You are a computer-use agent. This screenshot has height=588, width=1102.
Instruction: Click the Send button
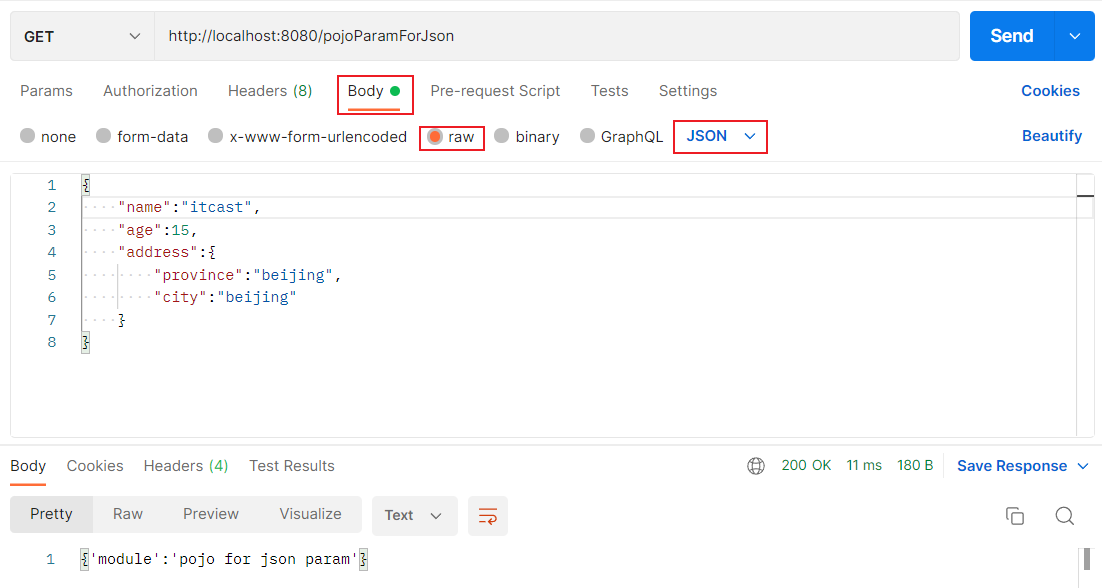click(x=1012, y=36)
